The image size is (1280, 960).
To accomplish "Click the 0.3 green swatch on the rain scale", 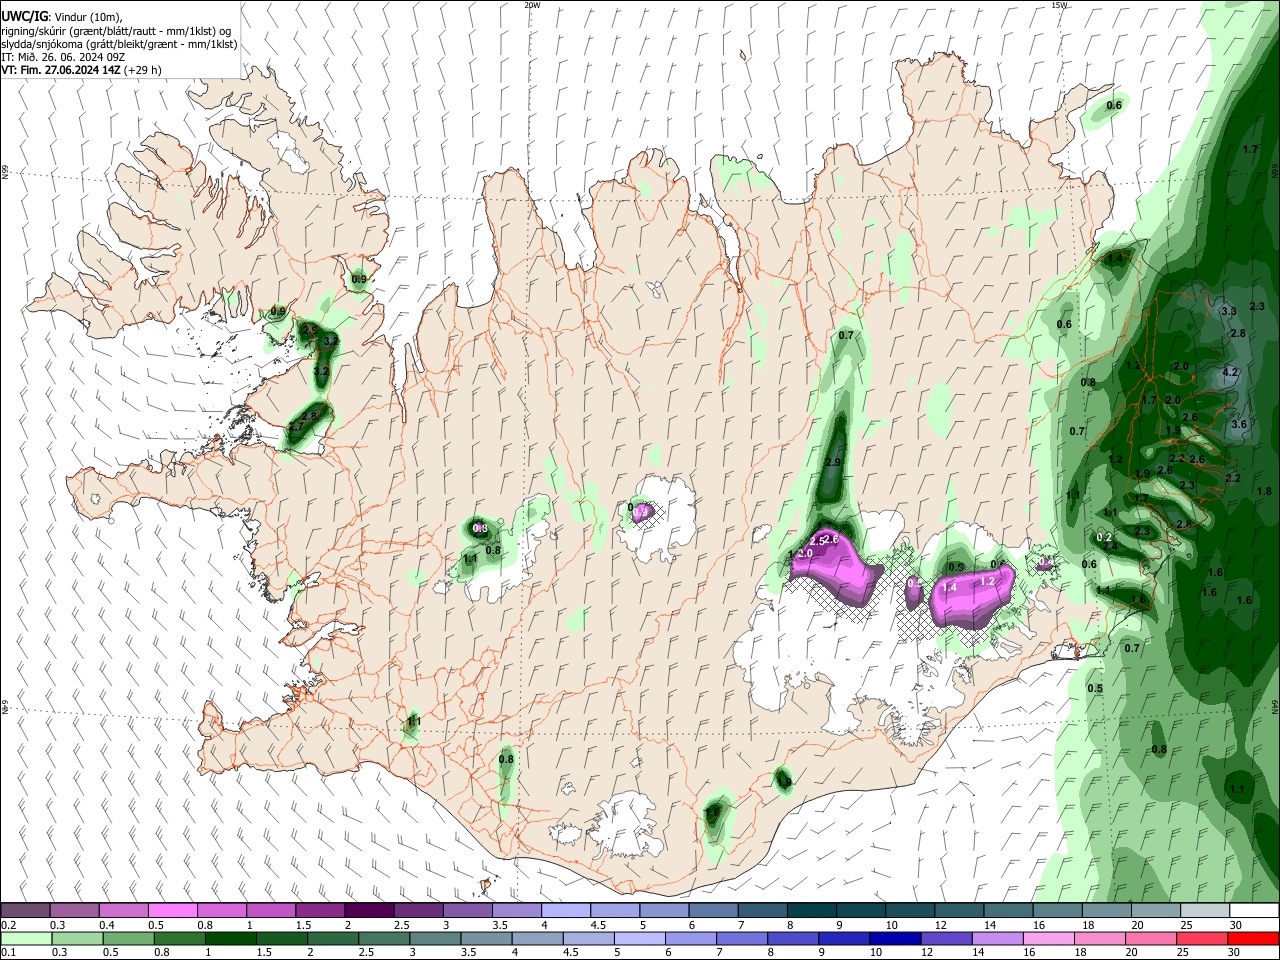I will coord(76,939).
